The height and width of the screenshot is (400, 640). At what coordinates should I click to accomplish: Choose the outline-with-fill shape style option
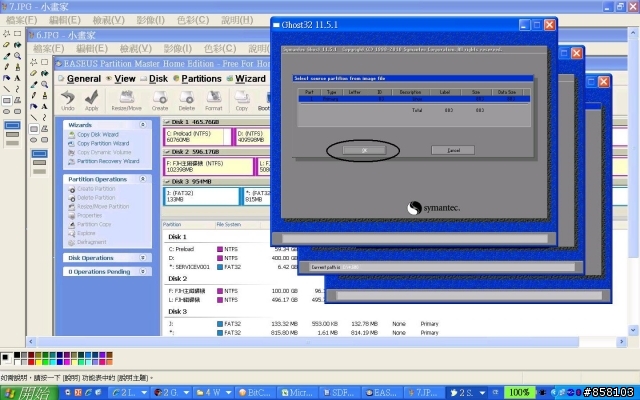(x=12, y=134)
